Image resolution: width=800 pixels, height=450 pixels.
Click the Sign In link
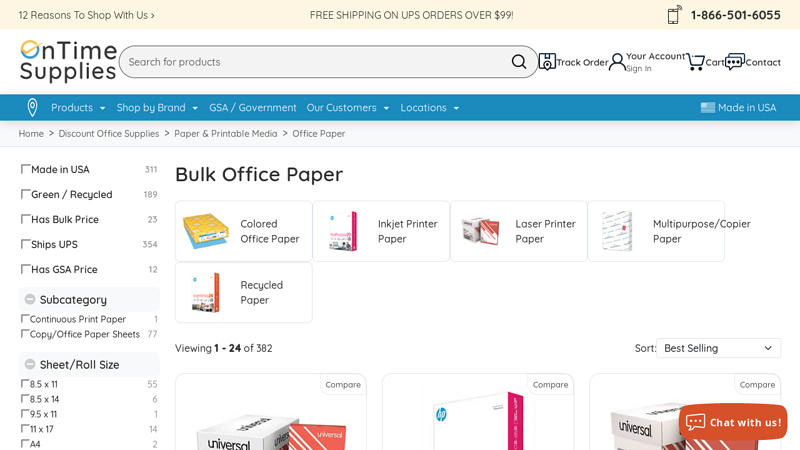point(639,68)
